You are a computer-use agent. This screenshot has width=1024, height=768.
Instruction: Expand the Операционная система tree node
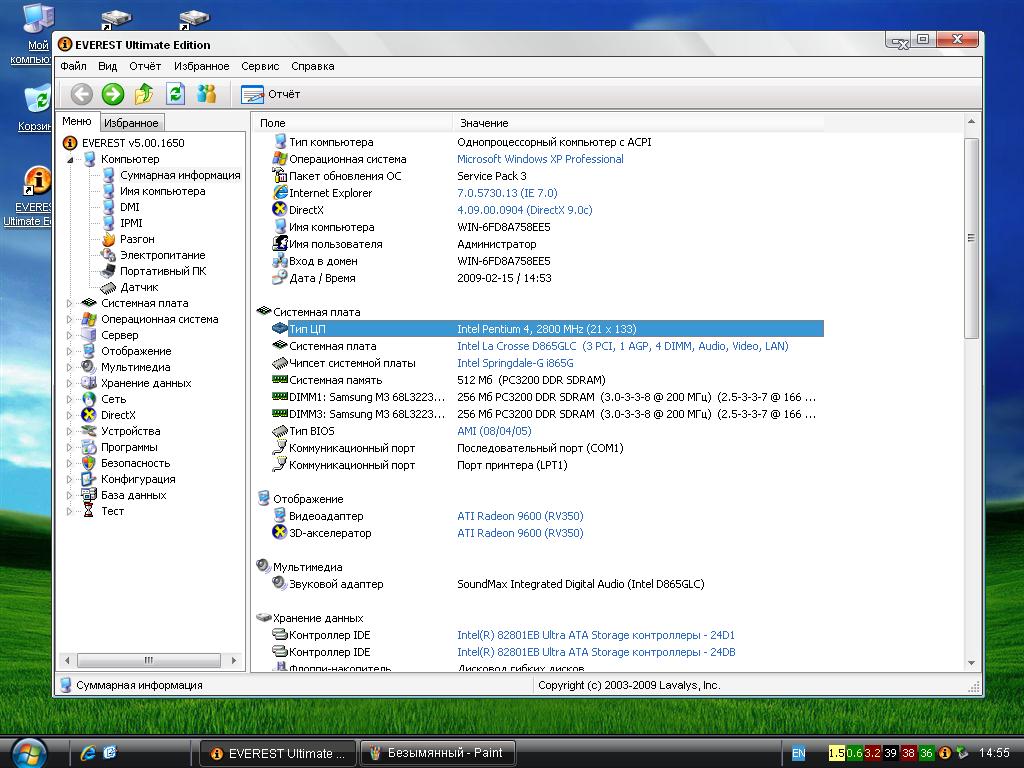pos(70,319)
